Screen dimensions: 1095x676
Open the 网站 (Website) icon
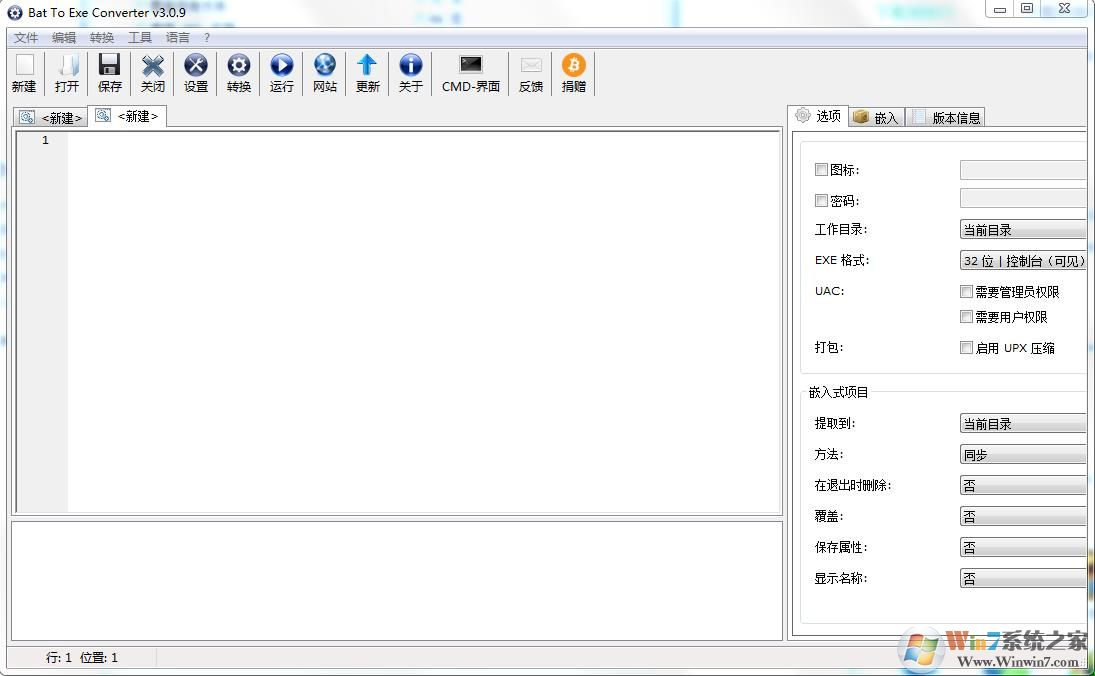coord(324,72)
